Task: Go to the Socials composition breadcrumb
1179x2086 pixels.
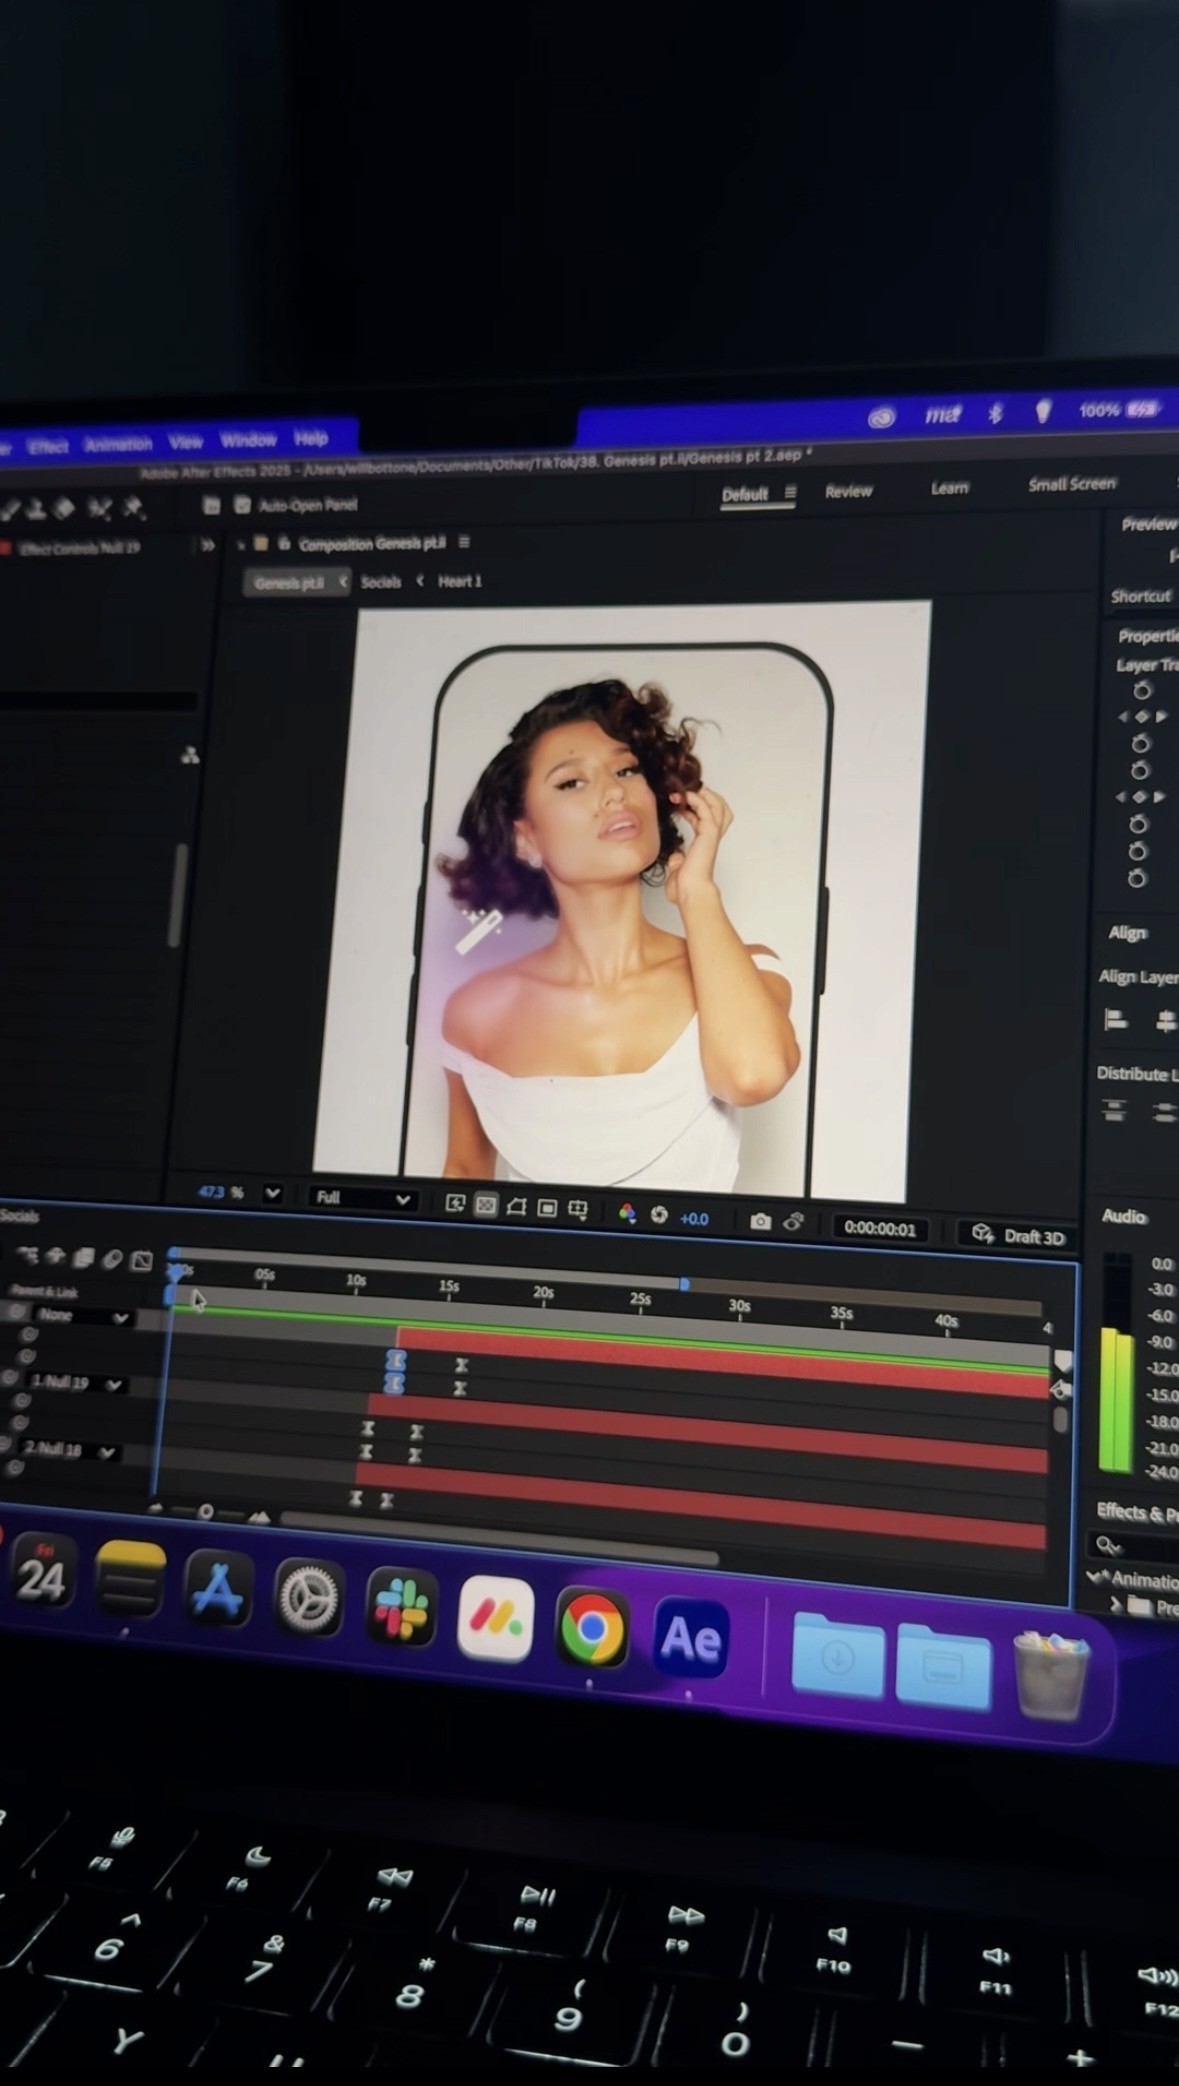Action: tap(381, 582)
